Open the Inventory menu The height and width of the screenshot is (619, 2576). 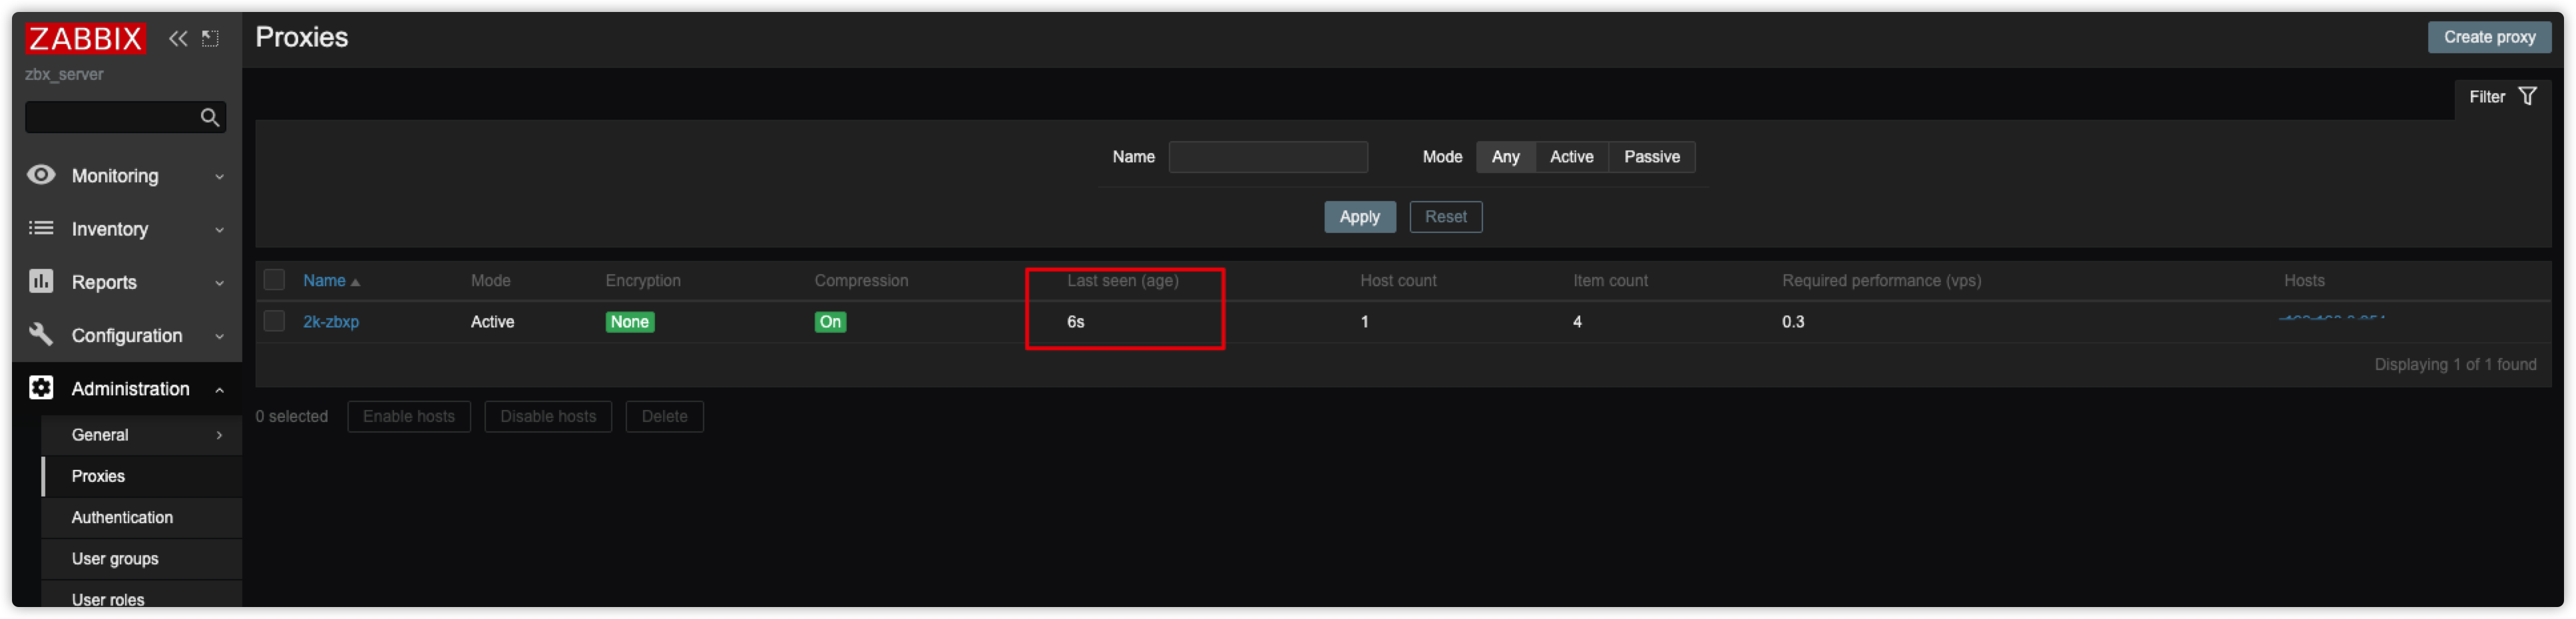(x=127, y=229)
